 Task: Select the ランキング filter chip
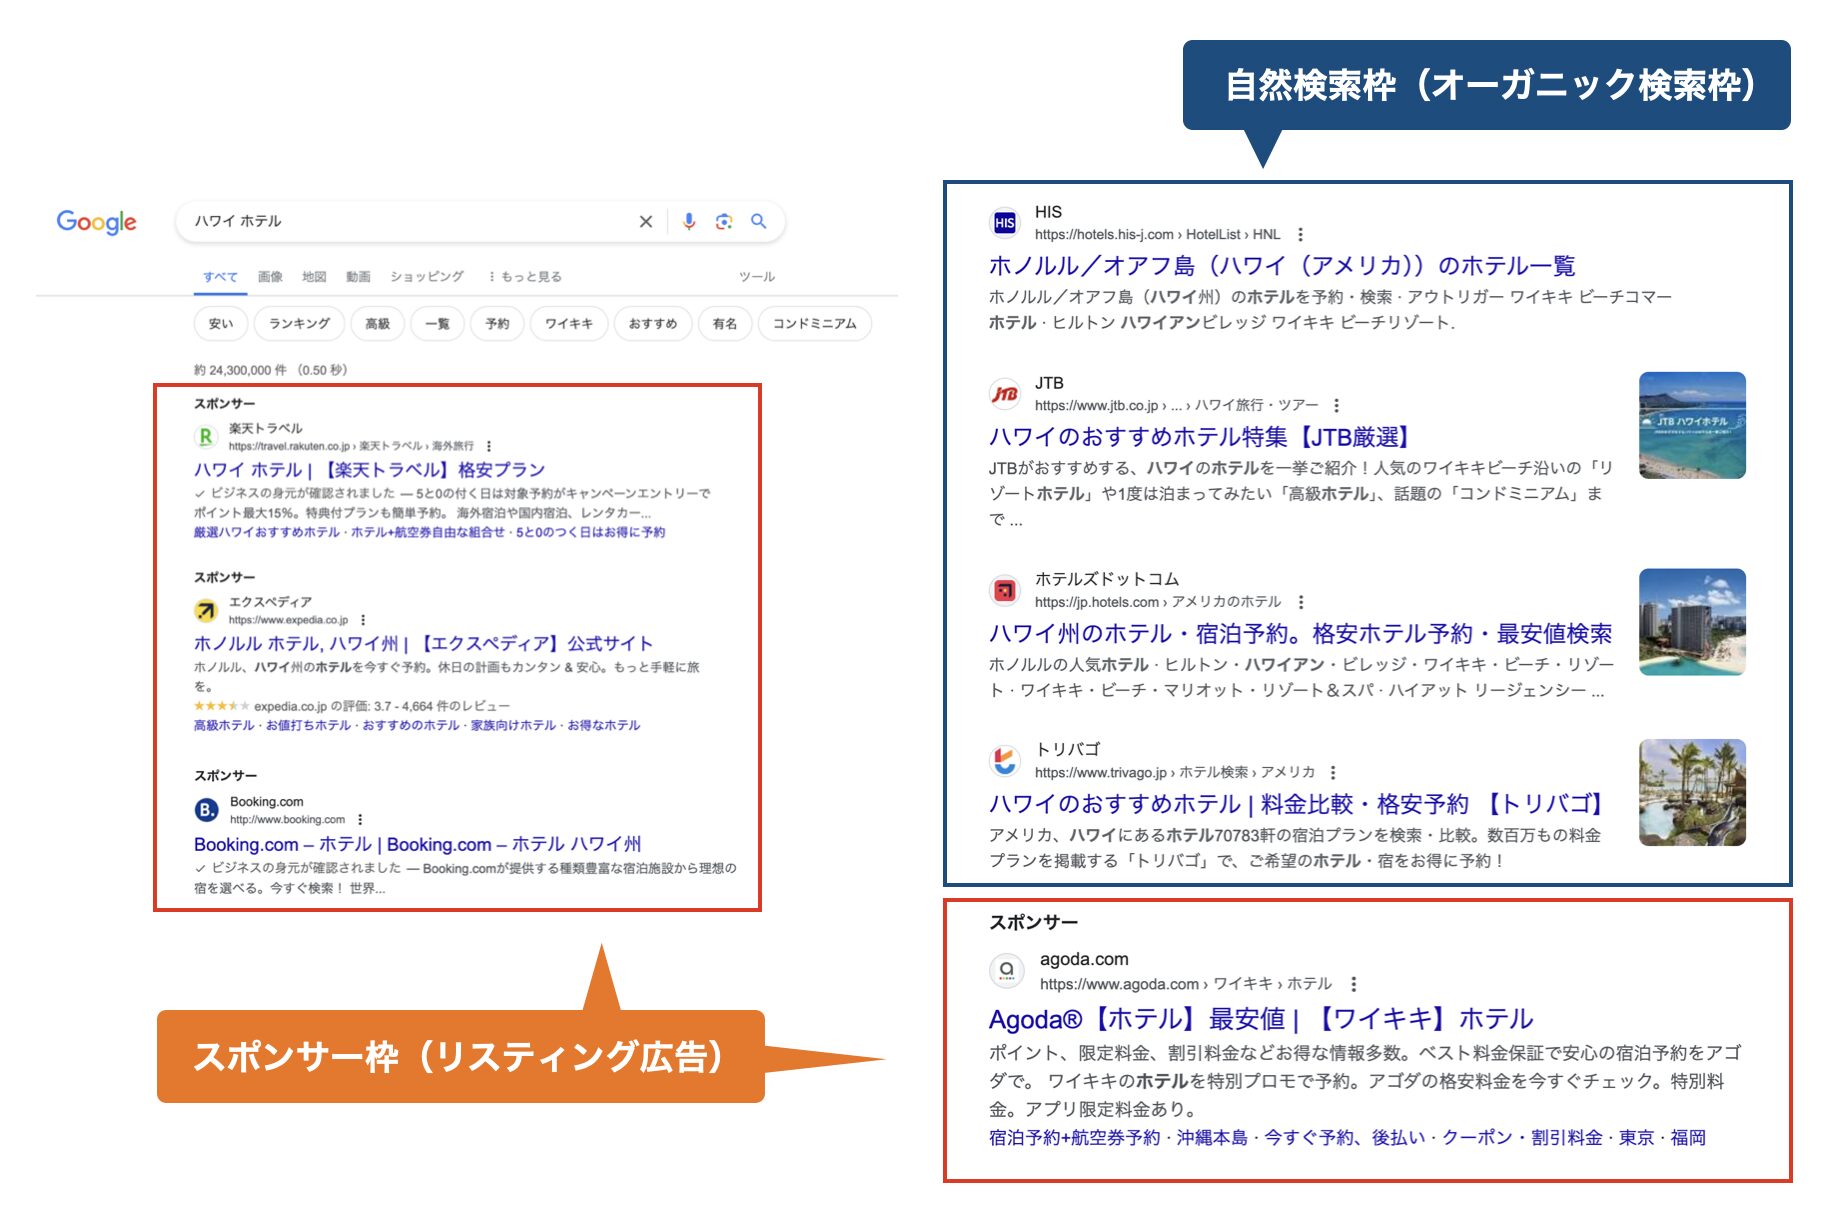(x=299, y=323)
